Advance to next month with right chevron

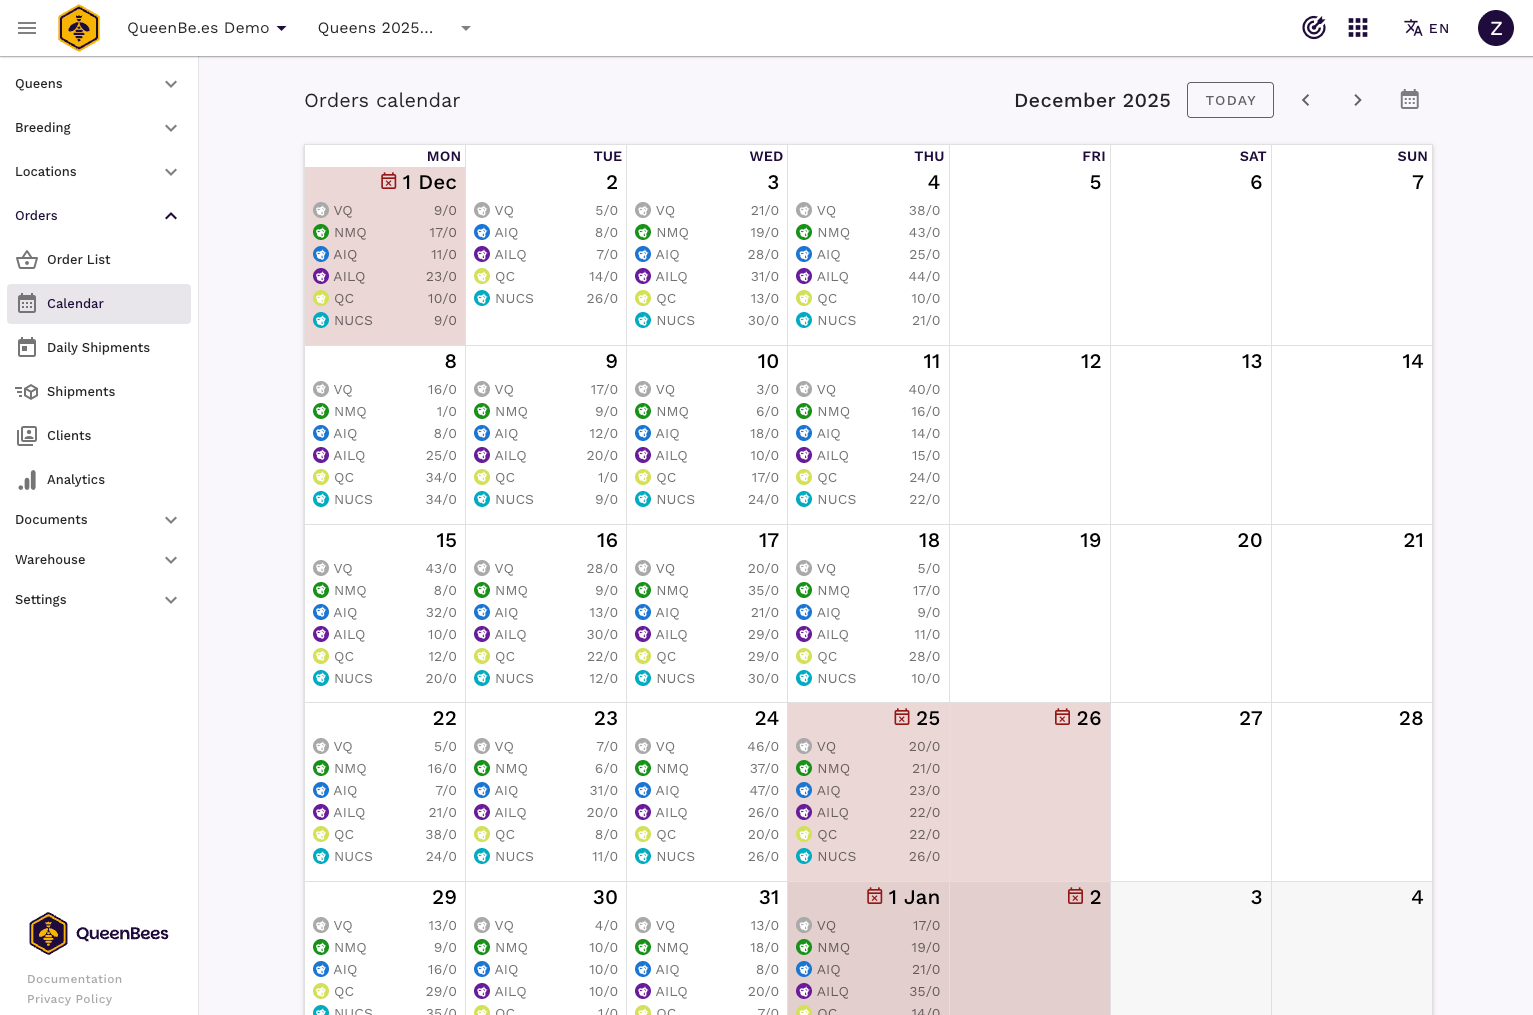tap(1357, 100)
